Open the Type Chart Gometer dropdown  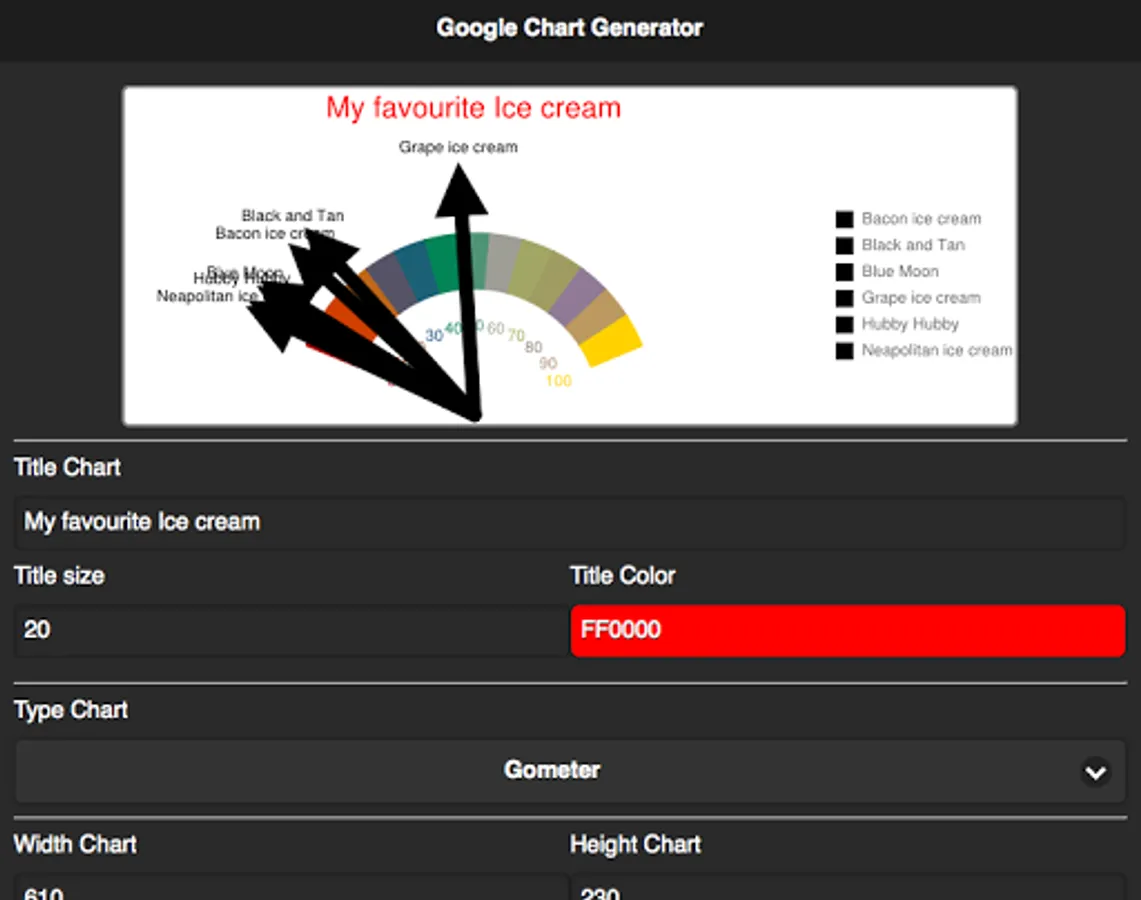pos(552,771)
